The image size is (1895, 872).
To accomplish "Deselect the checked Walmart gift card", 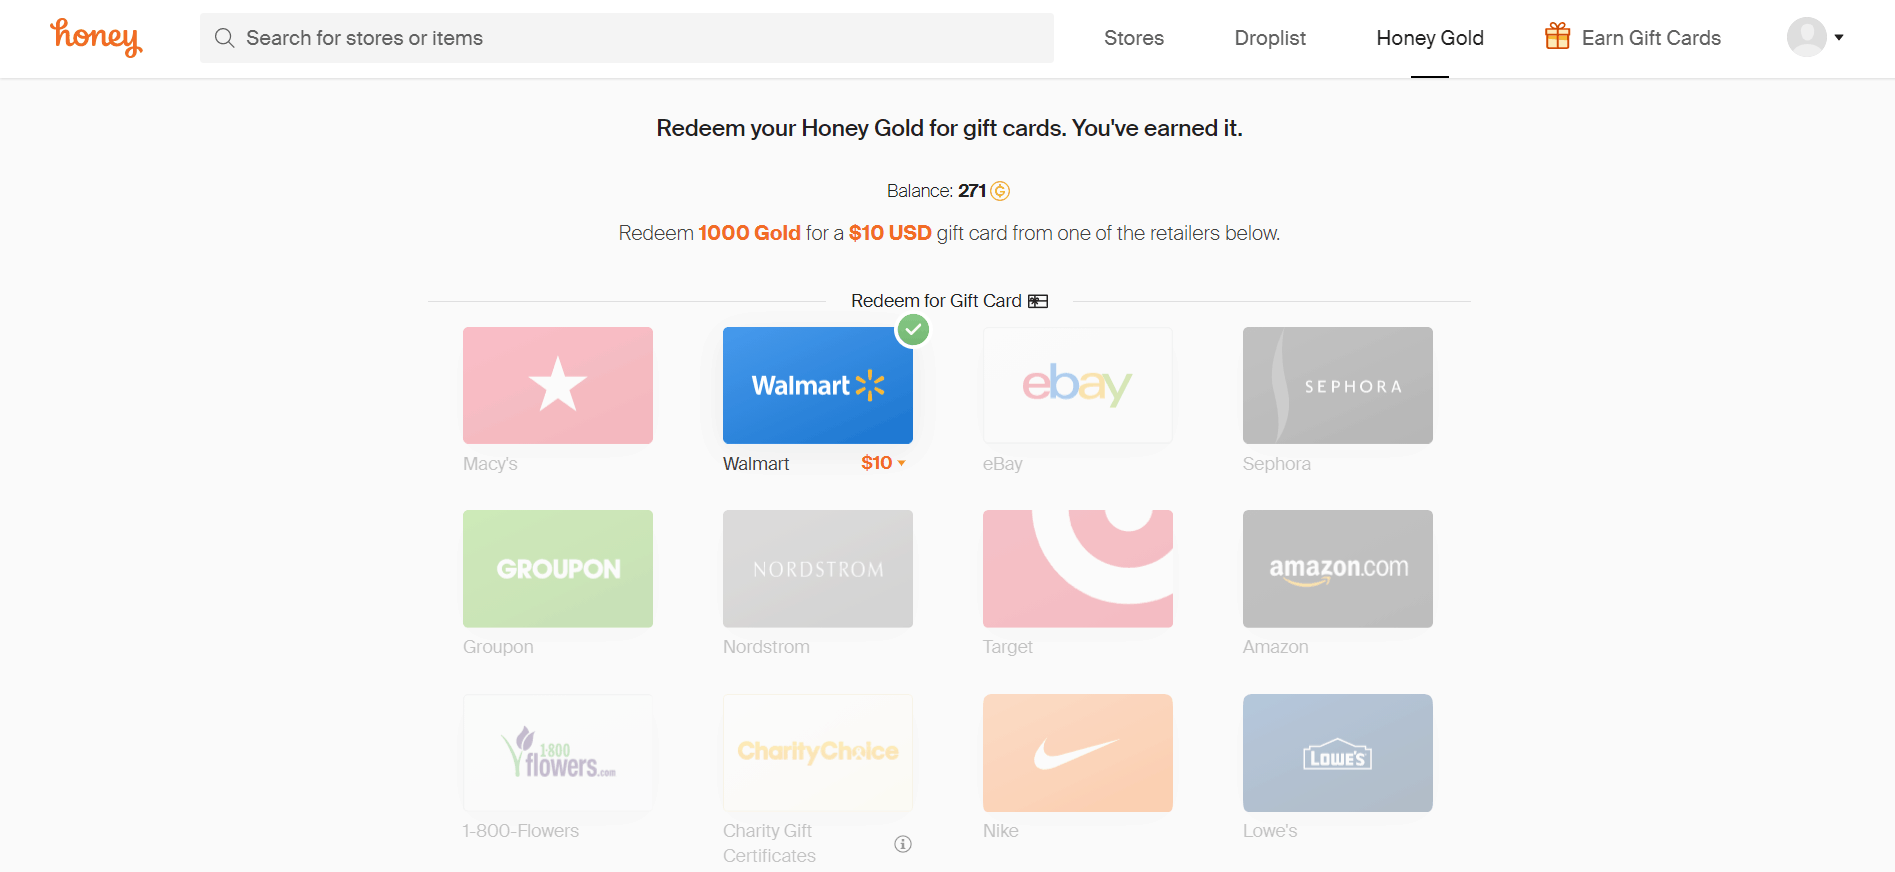I will (817, 385).
